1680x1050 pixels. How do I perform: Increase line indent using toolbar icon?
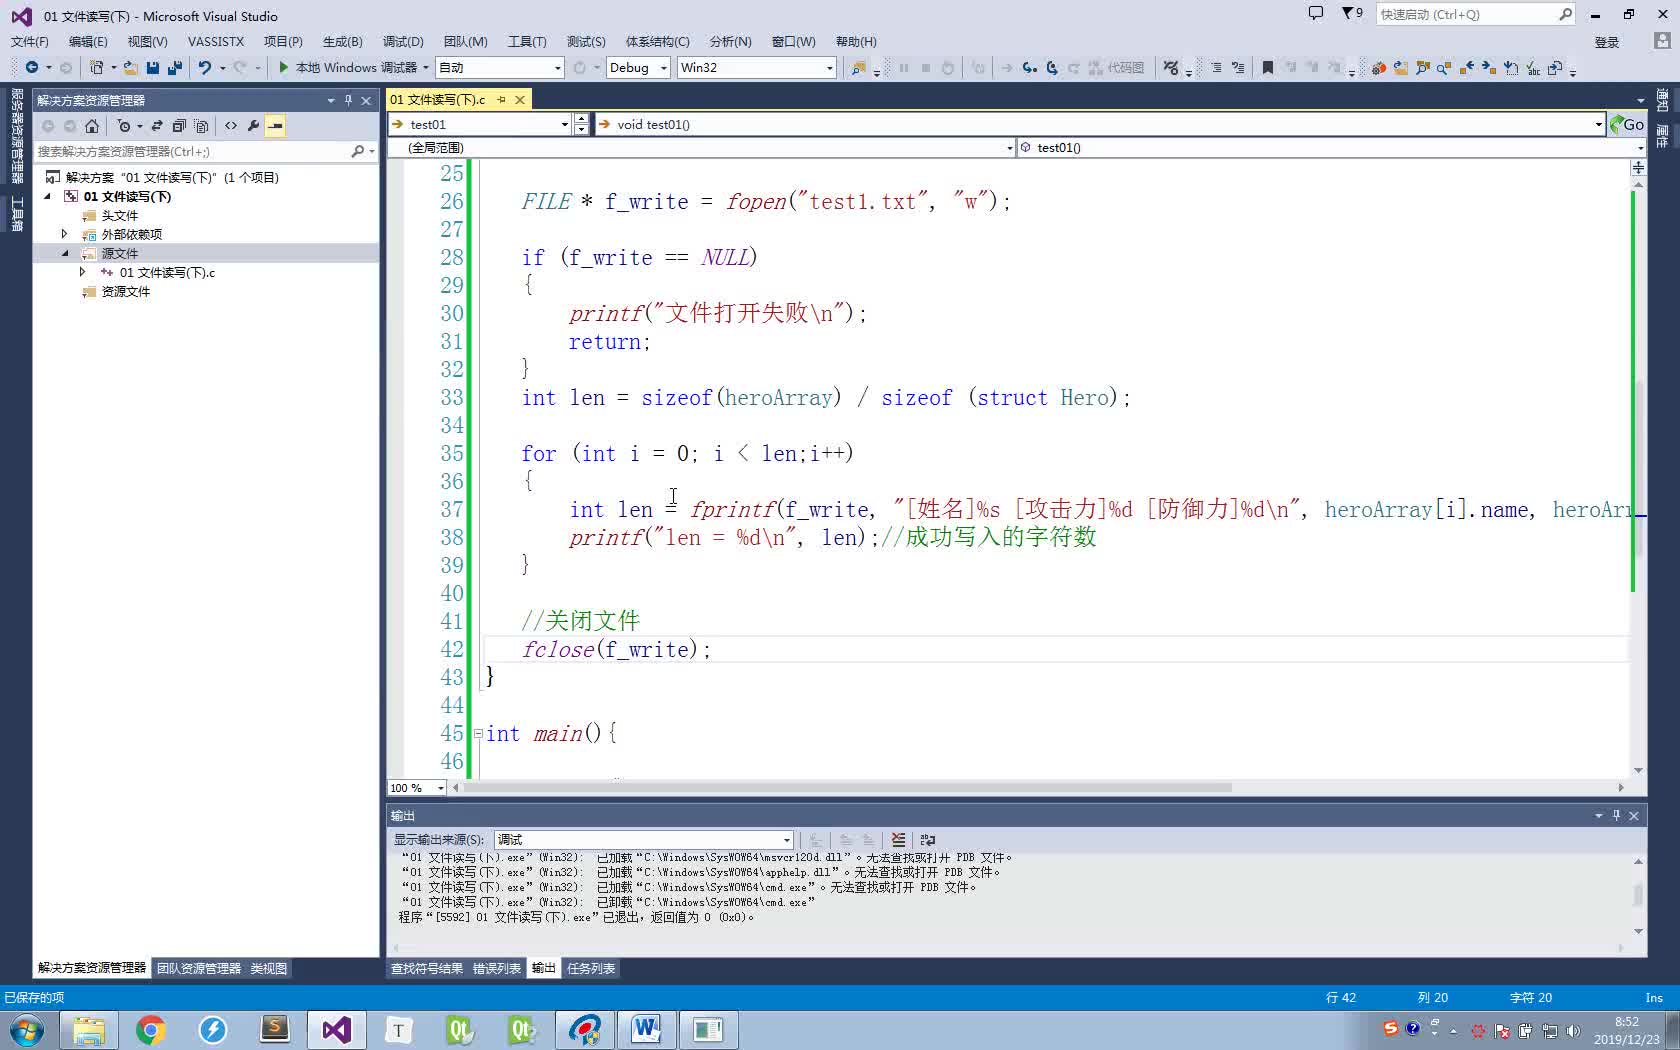click(1238, 67)
